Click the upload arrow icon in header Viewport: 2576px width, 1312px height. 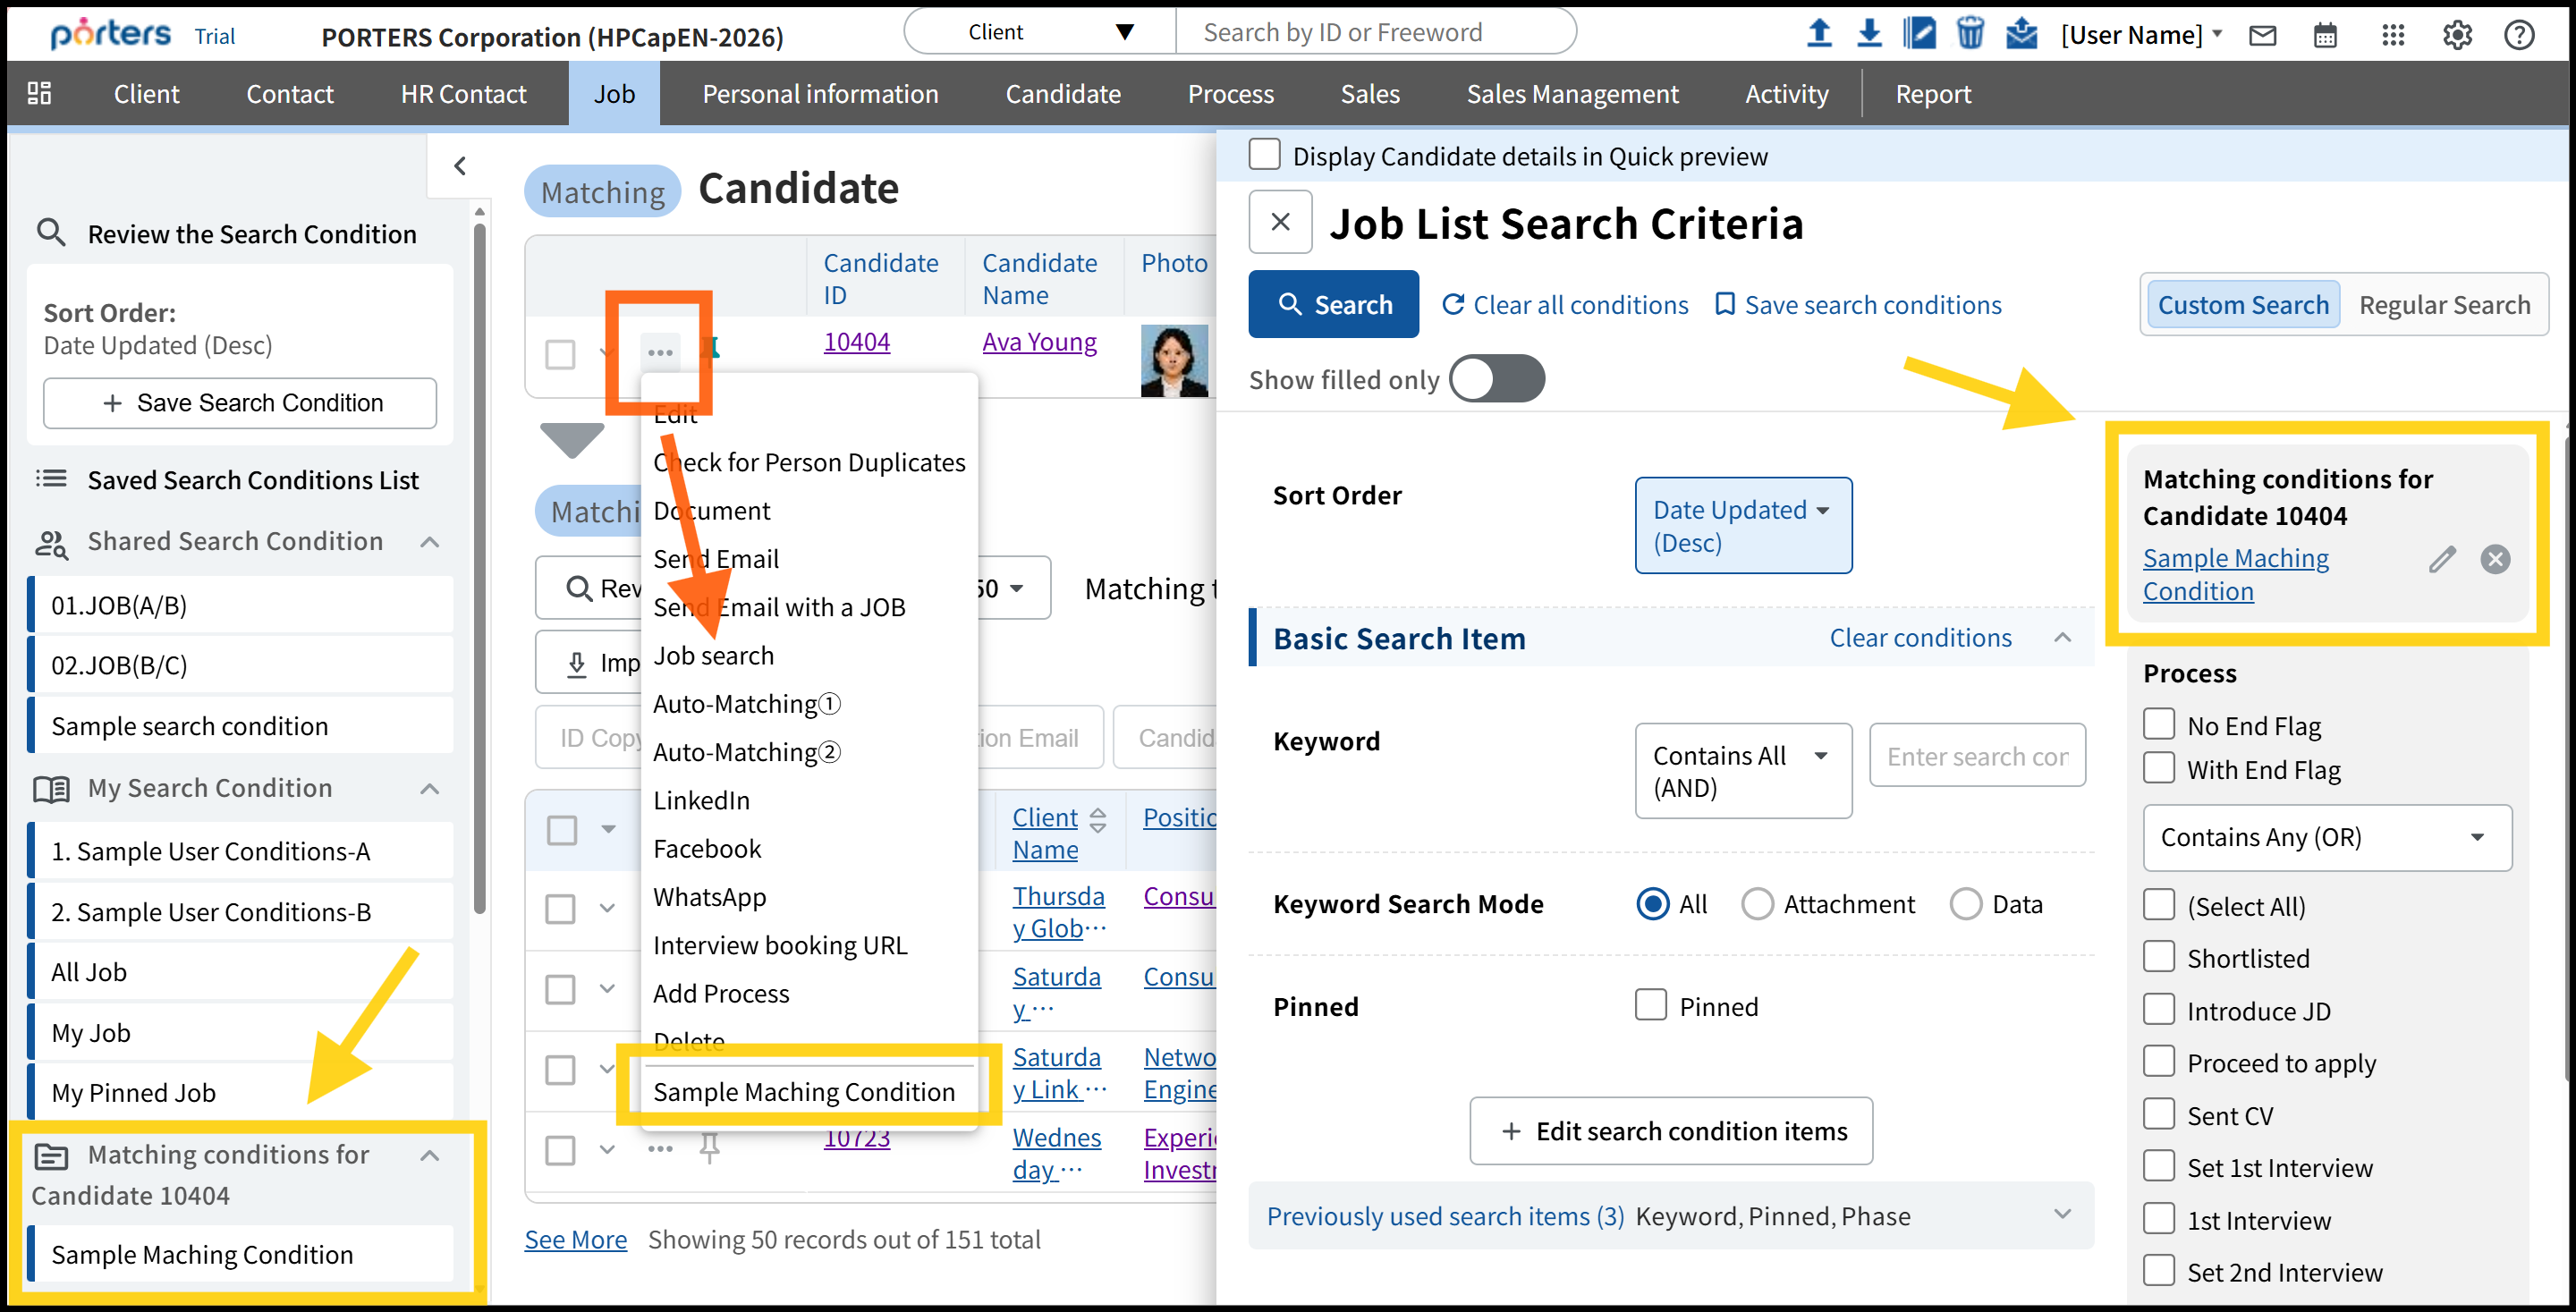coord(1819,34)
